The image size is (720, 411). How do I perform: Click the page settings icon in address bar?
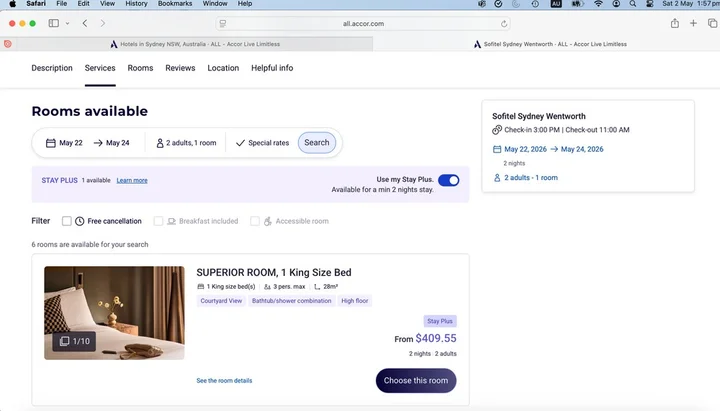[223, 23]
